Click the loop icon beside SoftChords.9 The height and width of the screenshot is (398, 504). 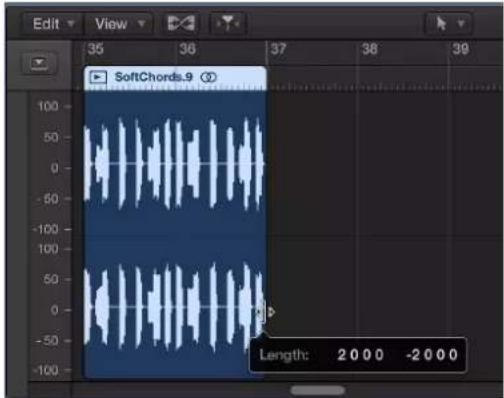208,77
